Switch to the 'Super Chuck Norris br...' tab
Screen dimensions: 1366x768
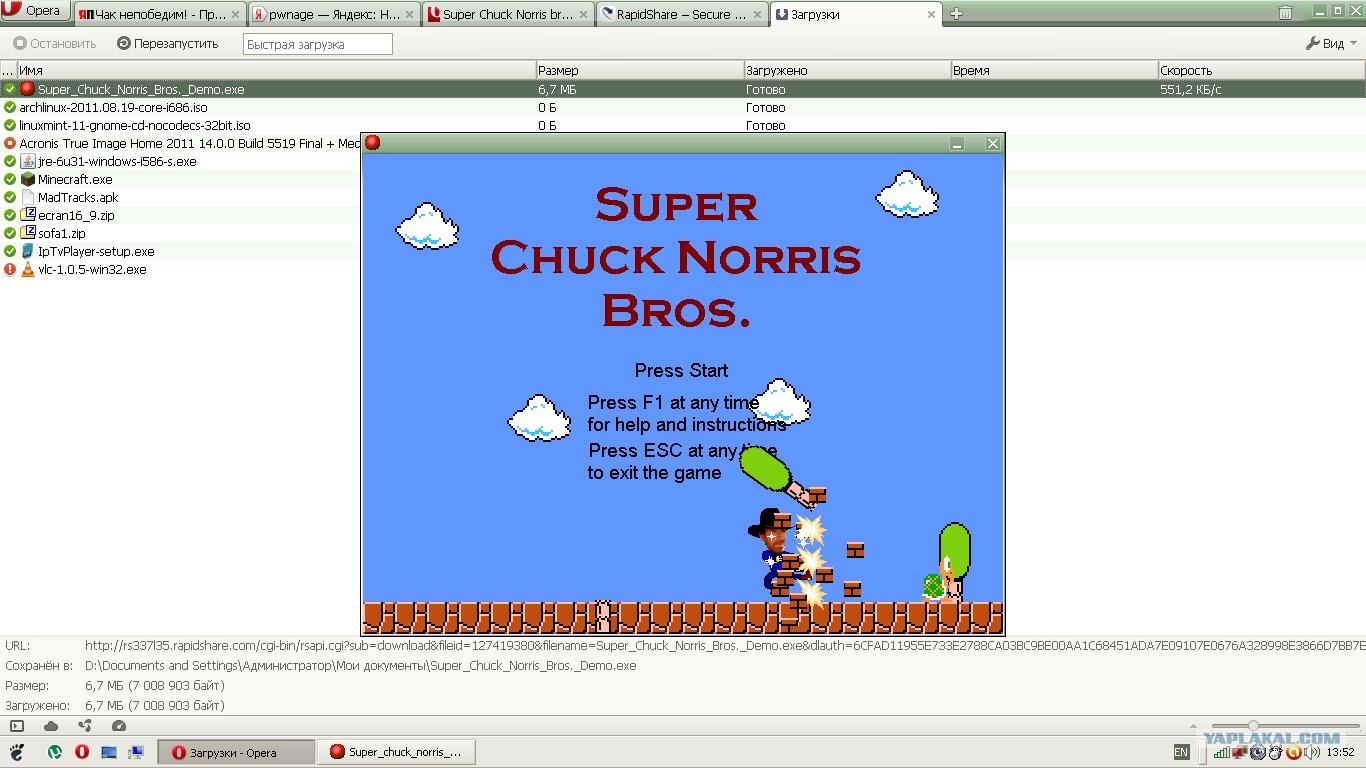point(508,14)
